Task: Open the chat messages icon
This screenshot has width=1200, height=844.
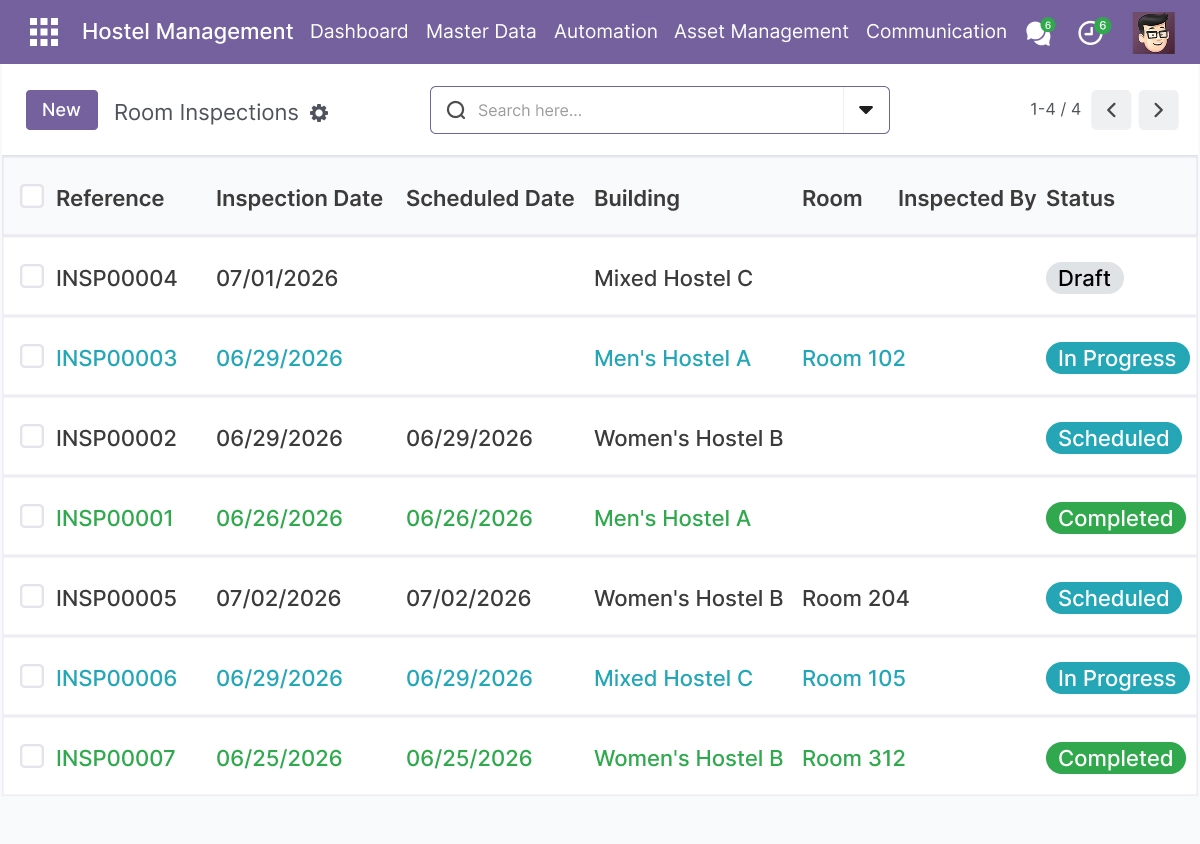Action: [1039, 33]
